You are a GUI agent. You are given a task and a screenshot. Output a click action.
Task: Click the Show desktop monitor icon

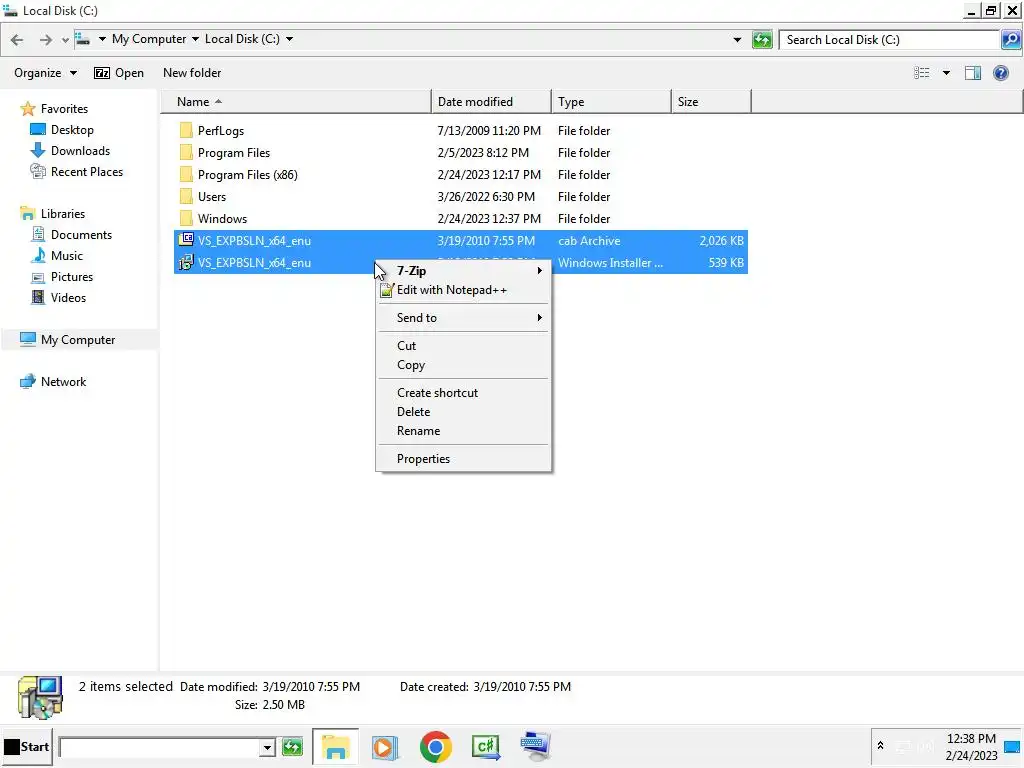pos(1012,746)
